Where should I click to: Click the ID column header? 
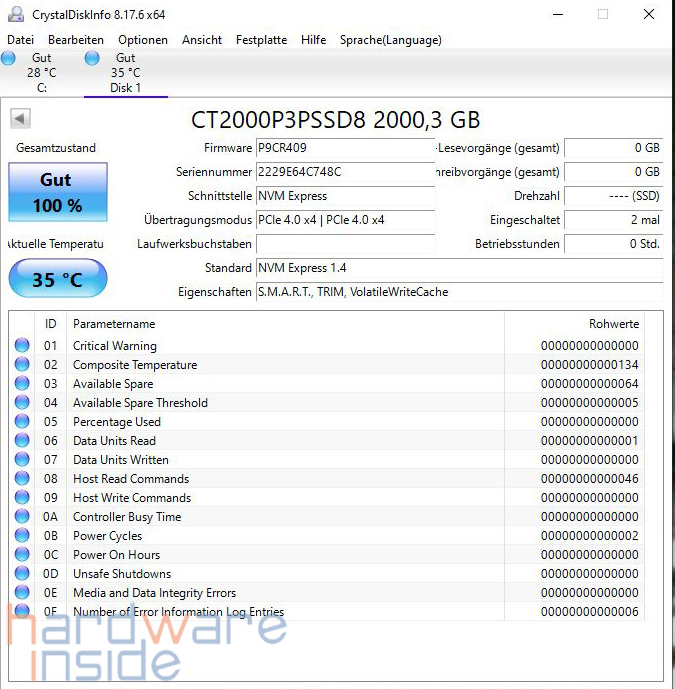51,324
